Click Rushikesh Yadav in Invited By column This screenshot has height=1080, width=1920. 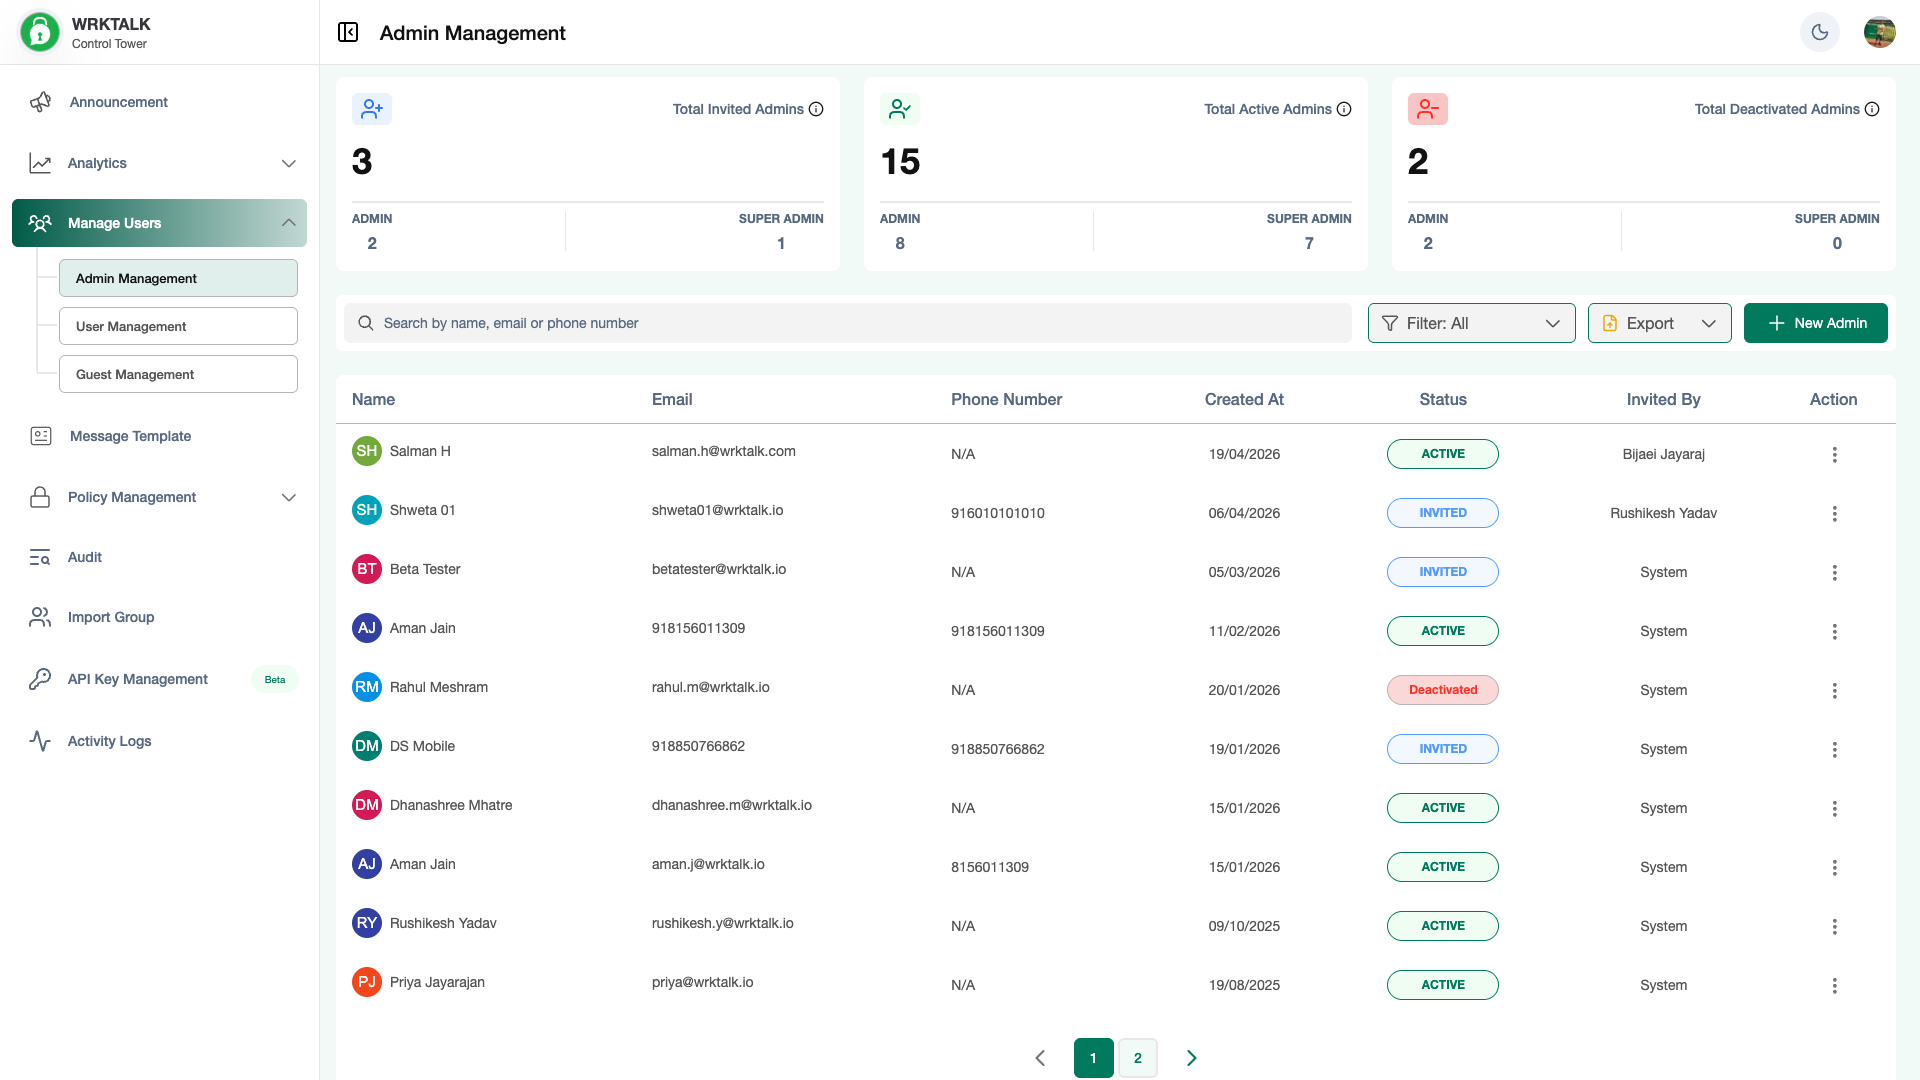click(x=1663, y=513)
